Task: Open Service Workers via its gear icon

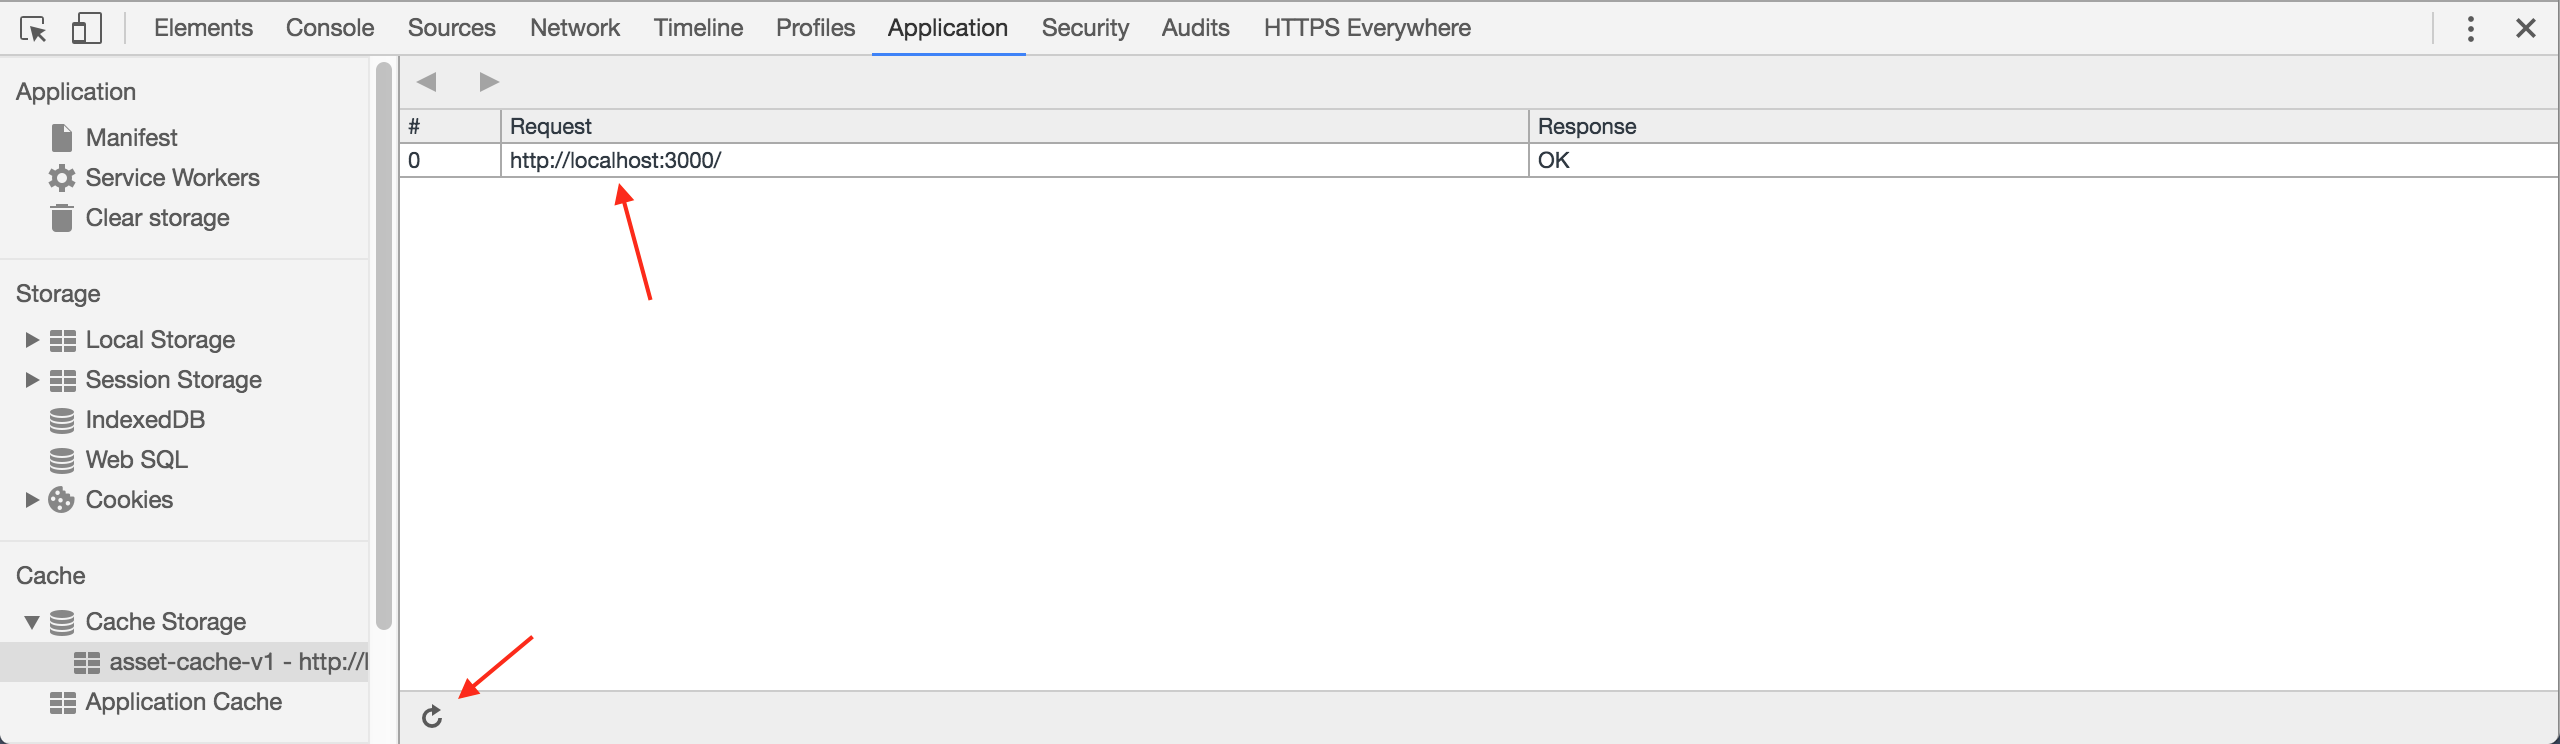Action: click(x=62, y=178)
